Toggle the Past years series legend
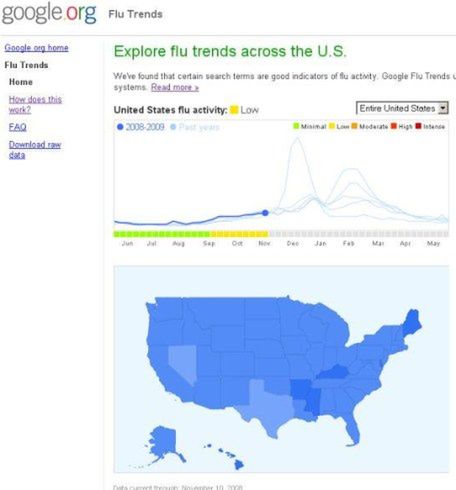The height and width of the screenshot is (490, 456). tap(195, 127)
